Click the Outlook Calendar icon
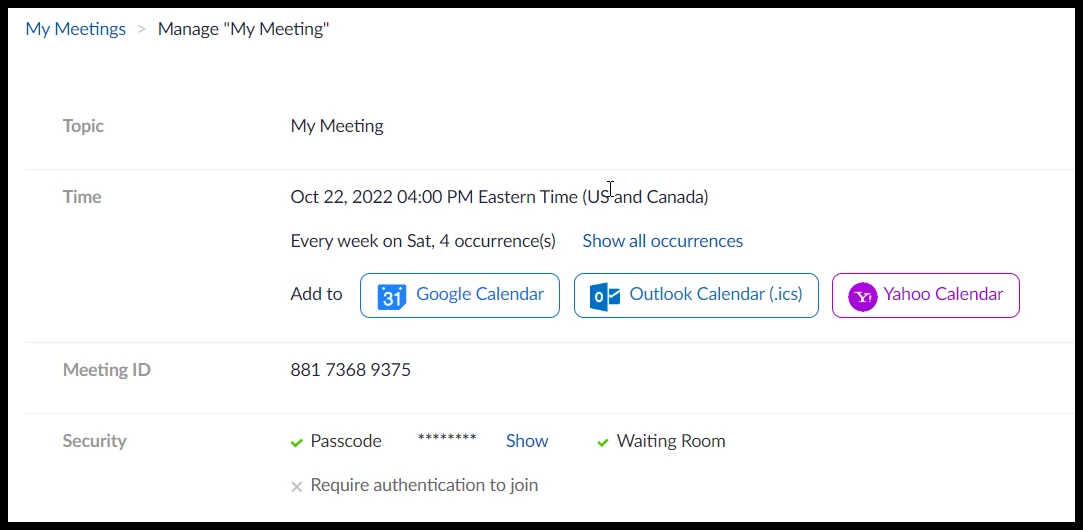 point(604,297)
